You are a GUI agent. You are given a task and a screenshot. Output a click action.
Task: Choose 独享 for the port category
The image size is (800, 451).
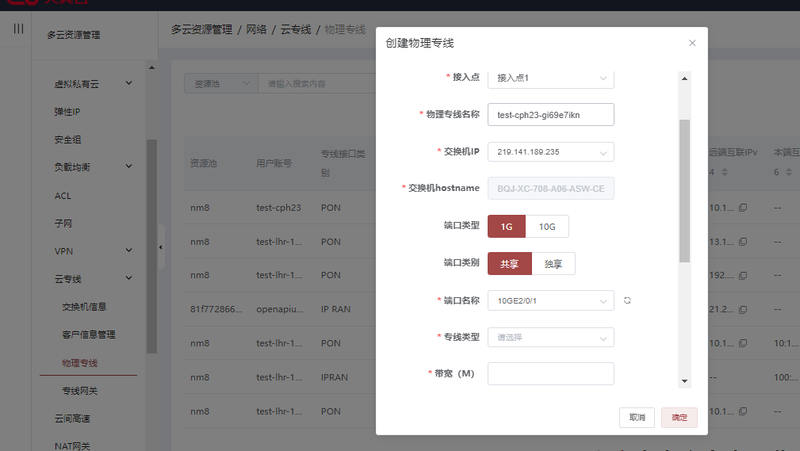point(553,263)
